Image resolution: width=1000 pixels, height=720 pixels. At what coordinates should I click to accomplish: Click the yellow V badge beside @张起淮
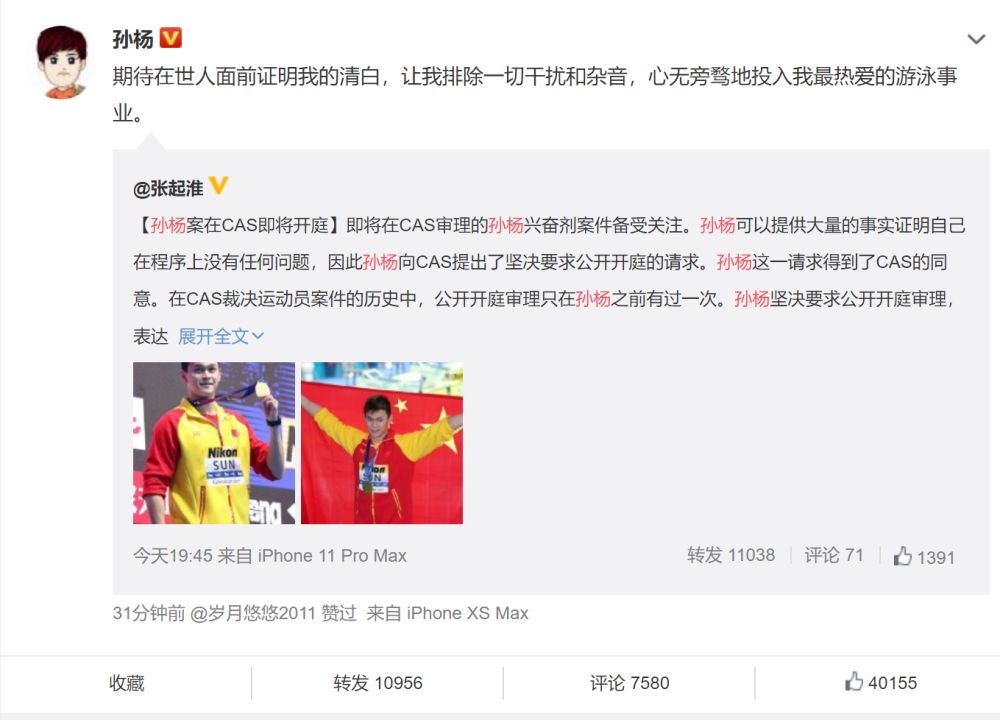click(x=218, y=186)
